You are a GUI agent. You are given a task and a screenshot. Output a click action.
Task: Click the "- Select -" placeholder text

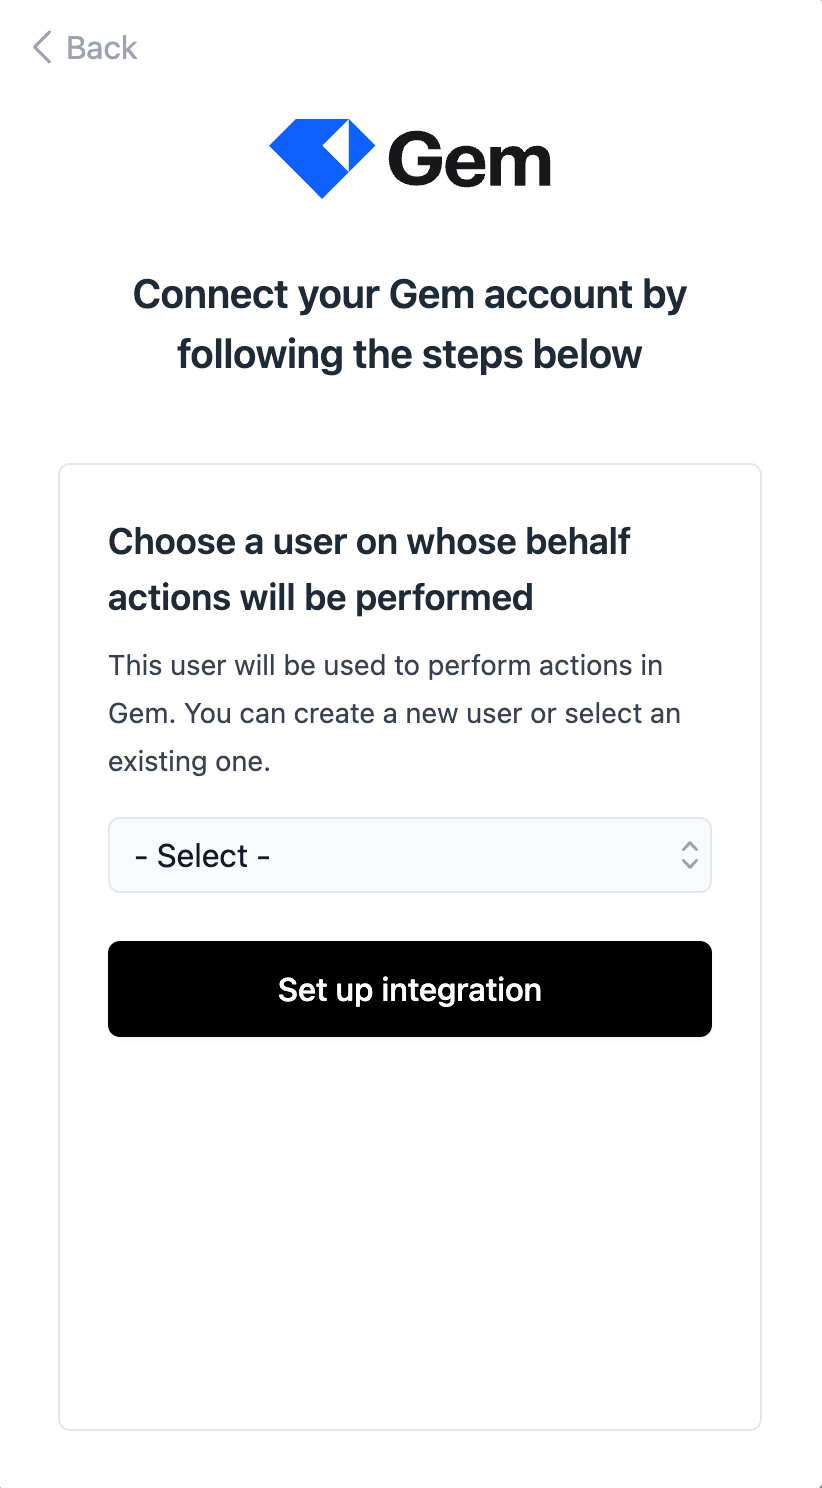click(202, 856)
